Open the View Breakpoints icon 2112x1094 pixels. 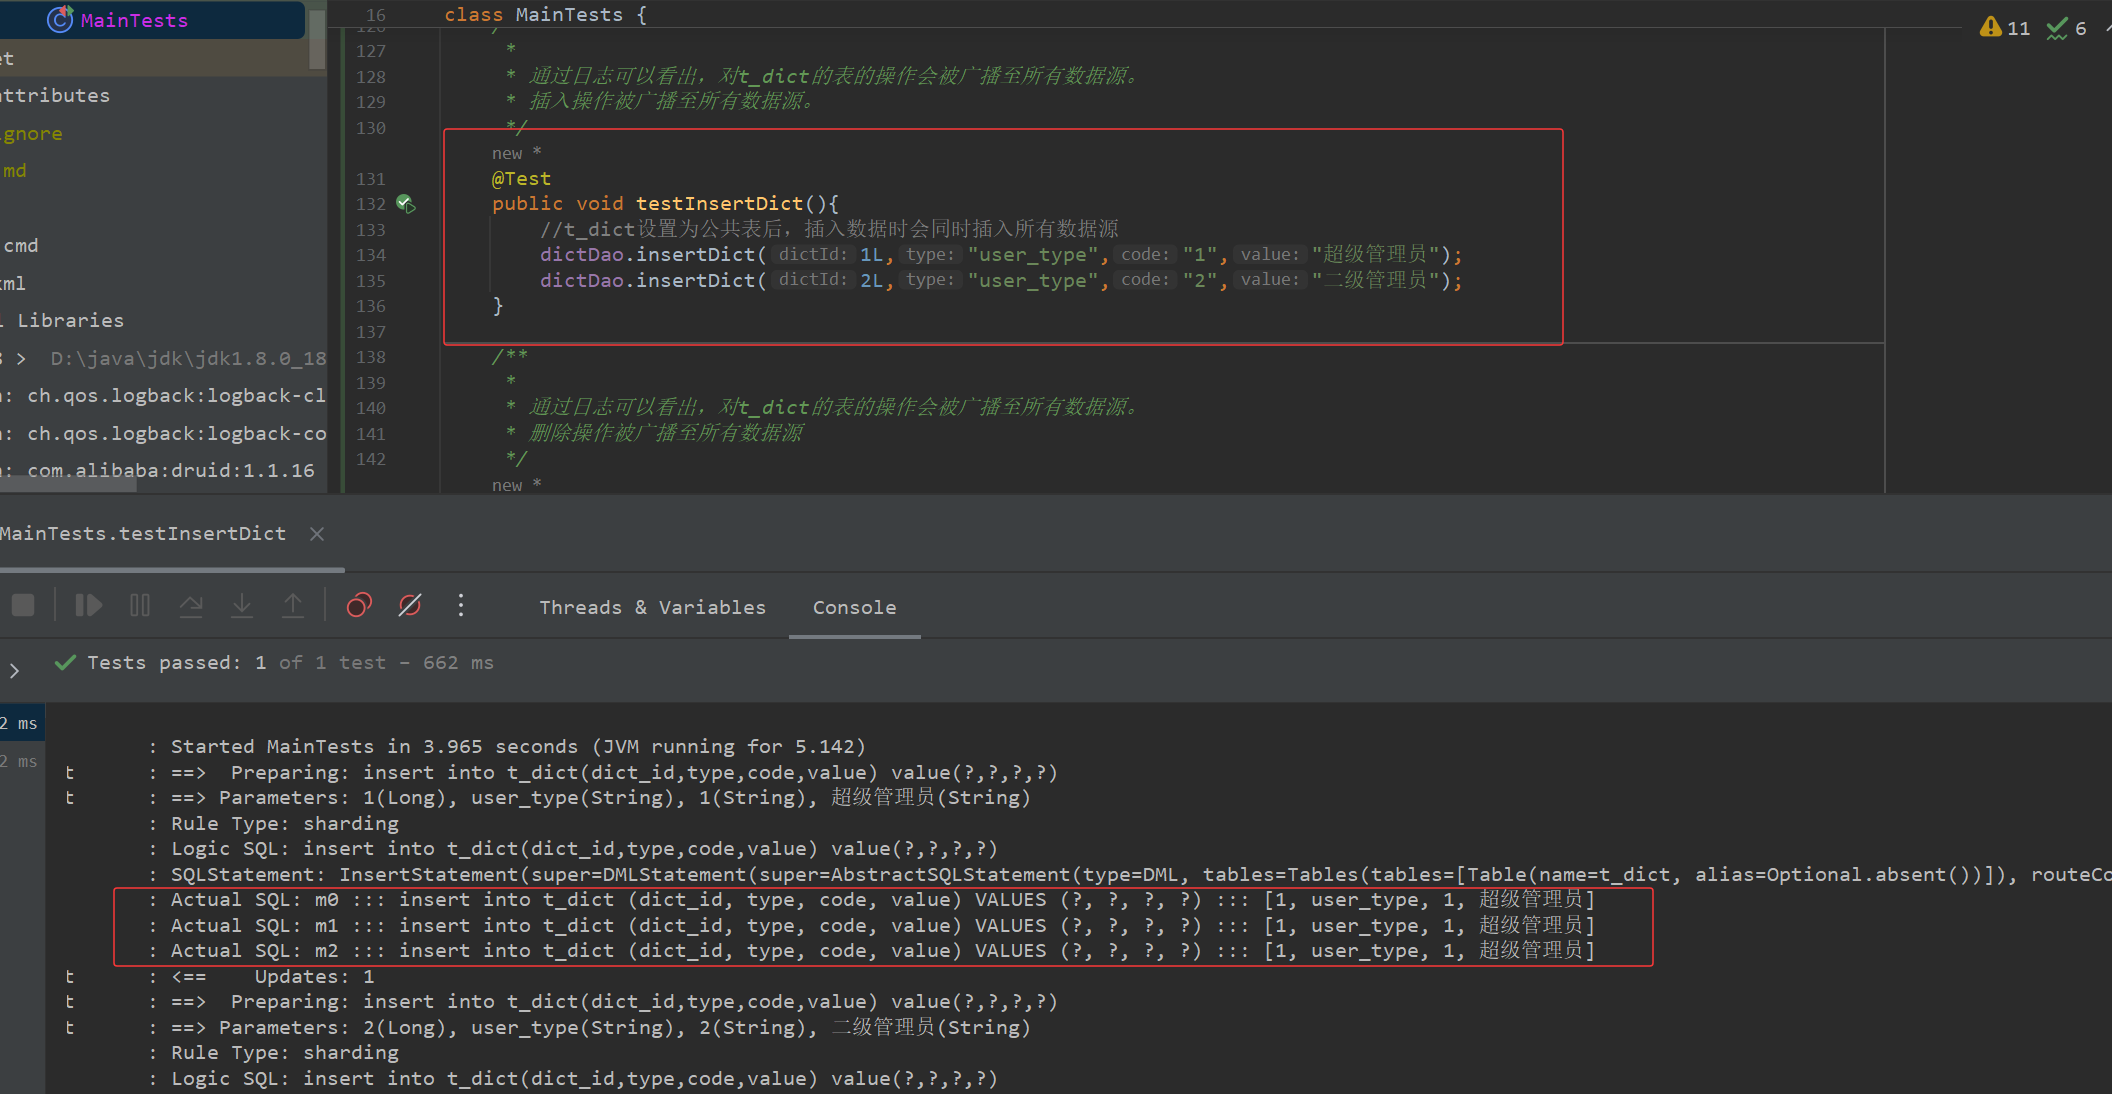359,605
